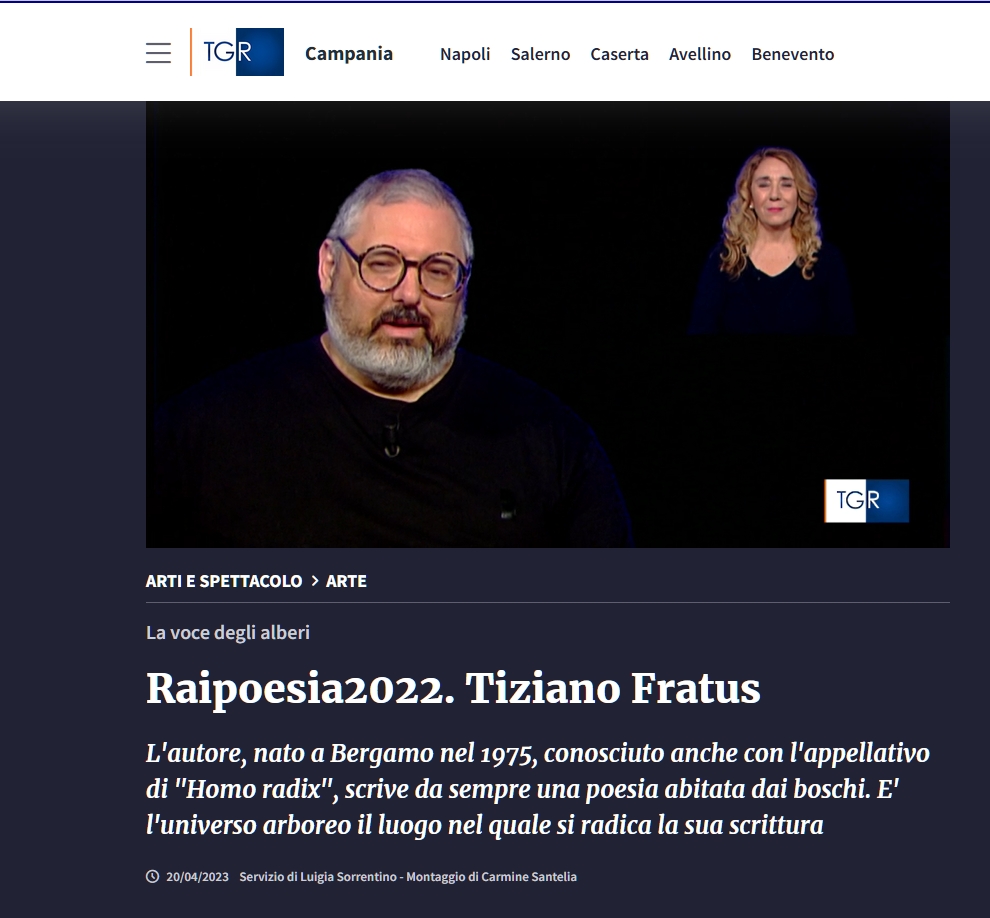The height and width of the screenshot is (918, 990).
Task: Open the Campania region link
Action: [349, 54]
